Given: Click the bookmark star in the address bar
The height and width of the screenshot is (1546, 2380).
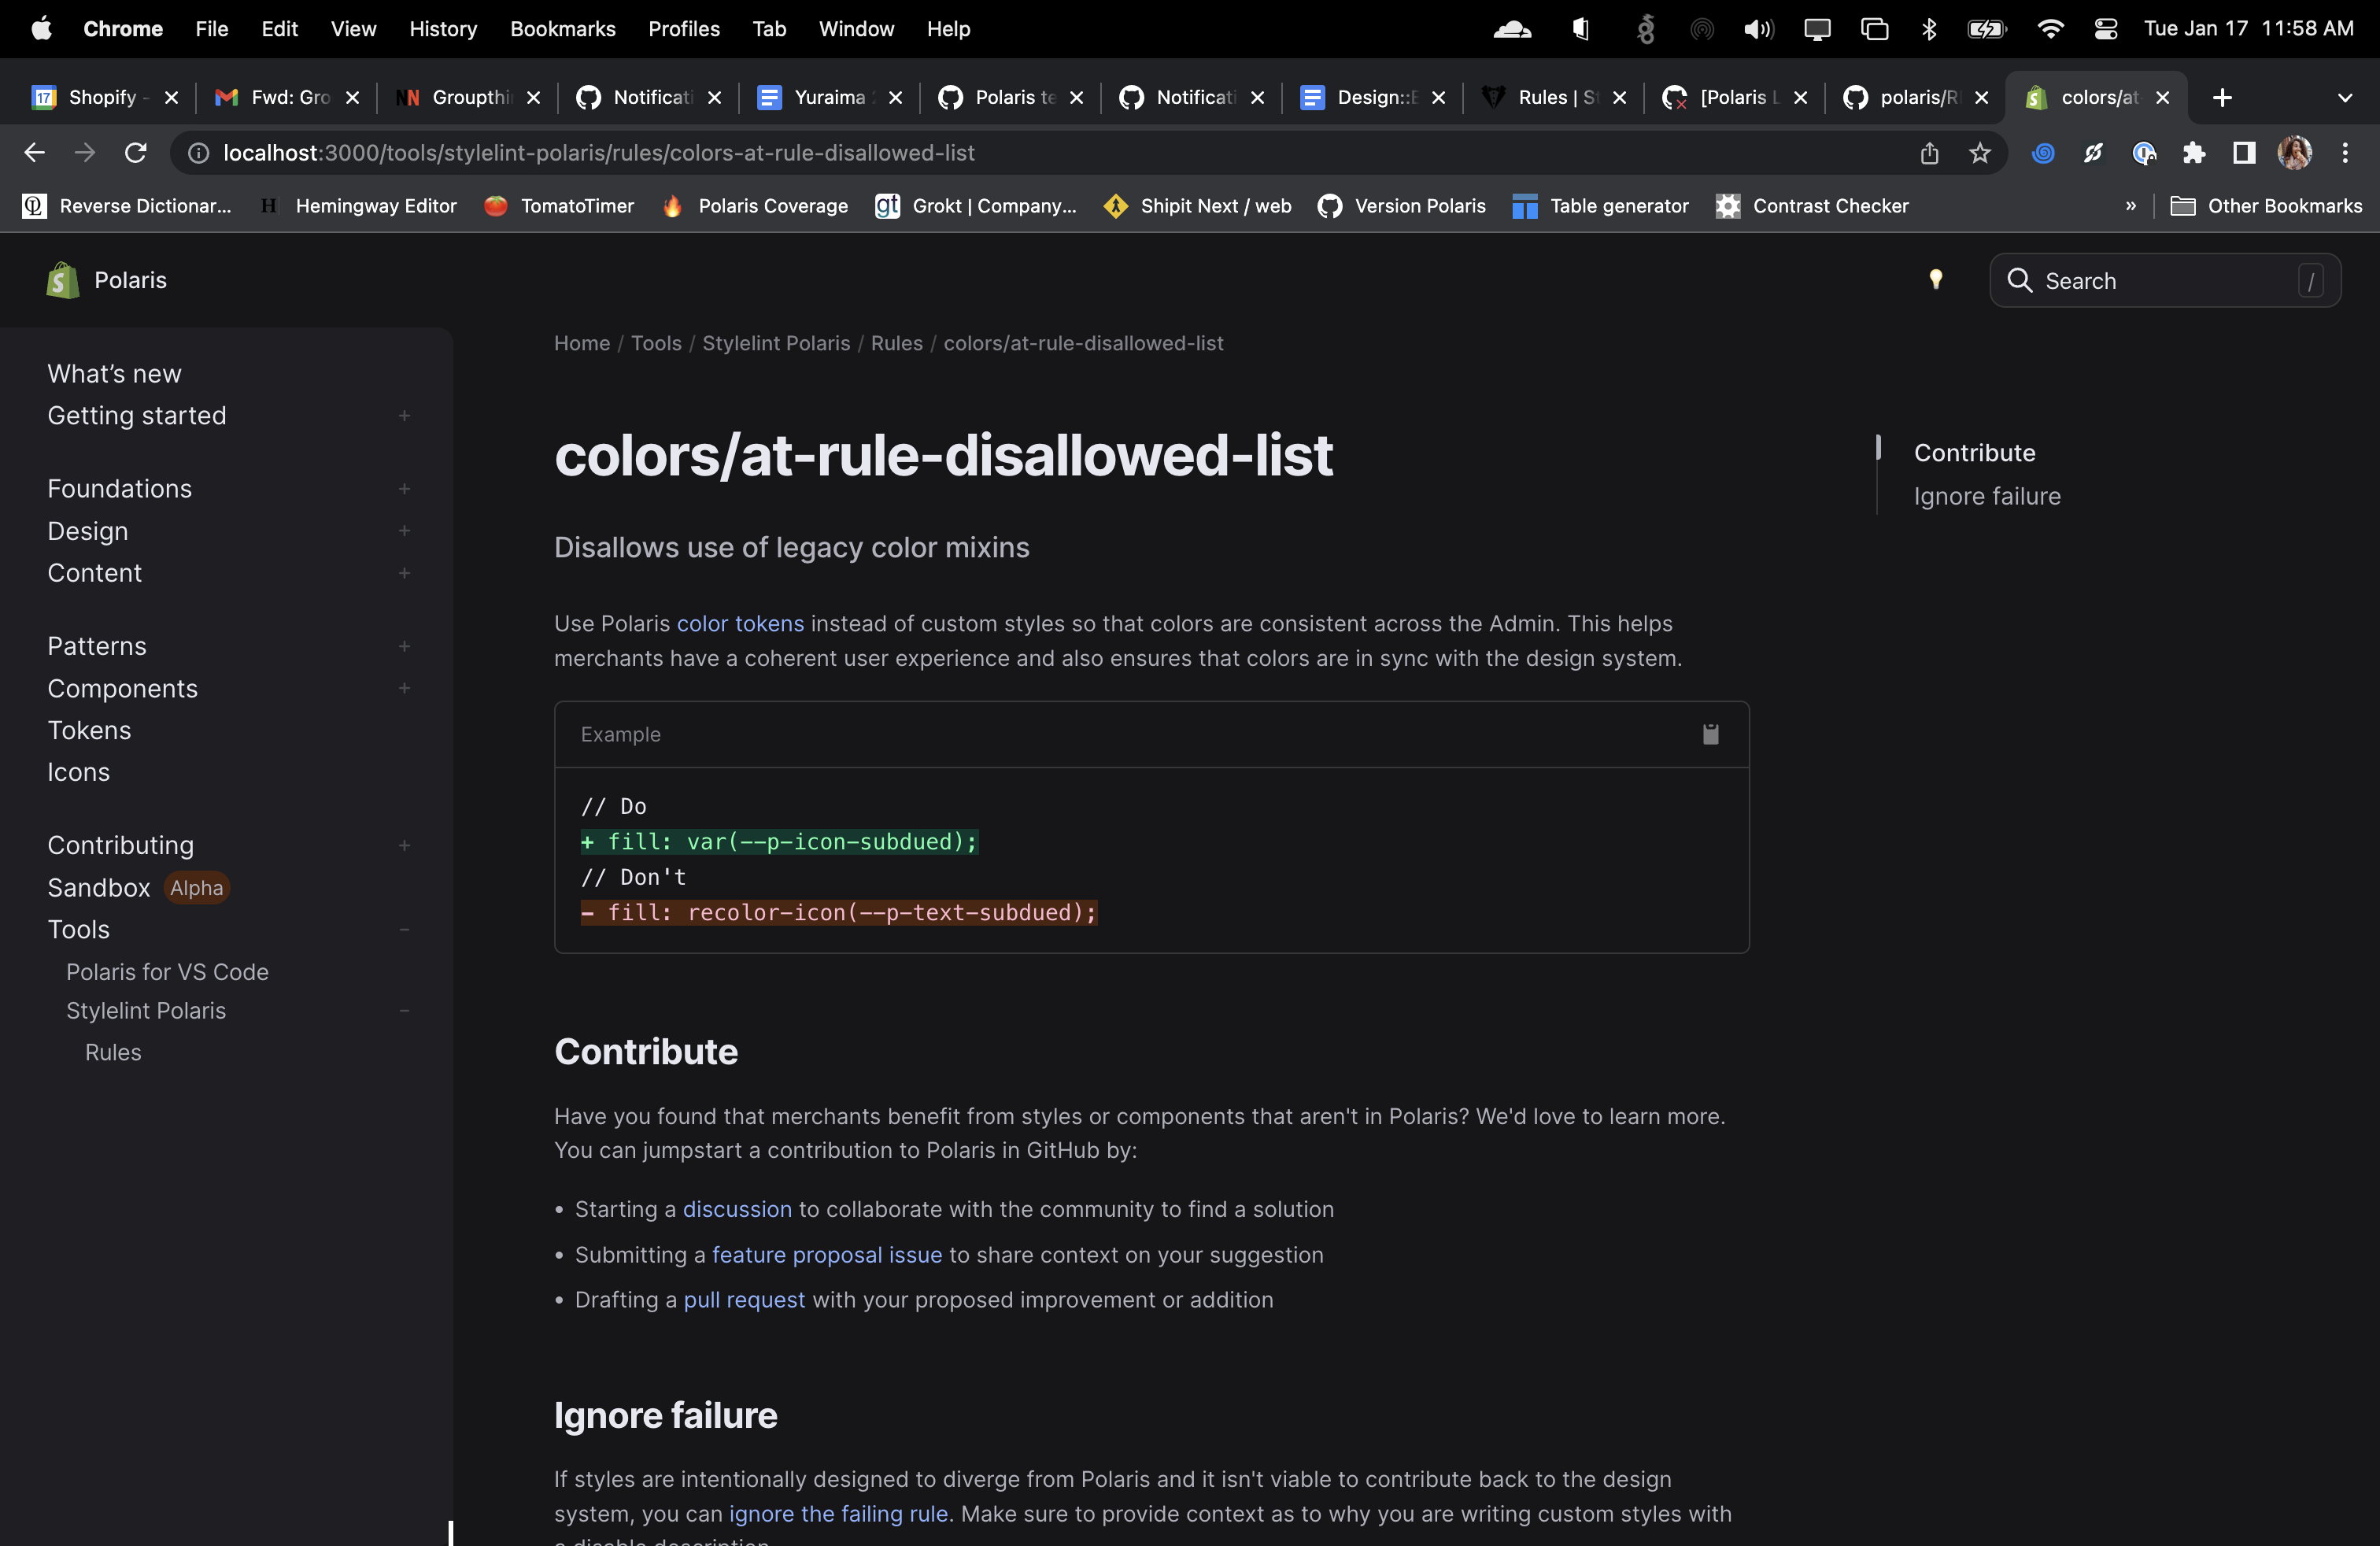Looking at the screenshot, I should tap(1980, 153).
